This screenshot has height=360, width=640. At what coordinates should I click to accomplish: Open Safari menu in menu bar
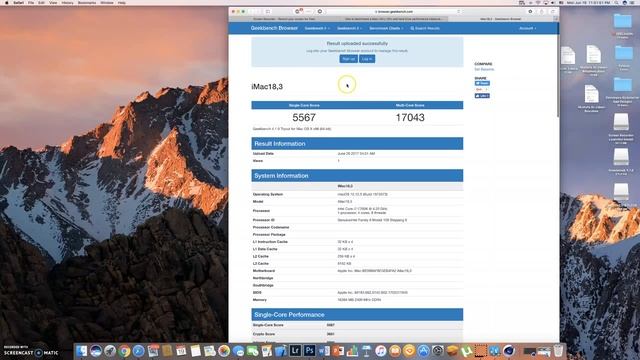18,2
